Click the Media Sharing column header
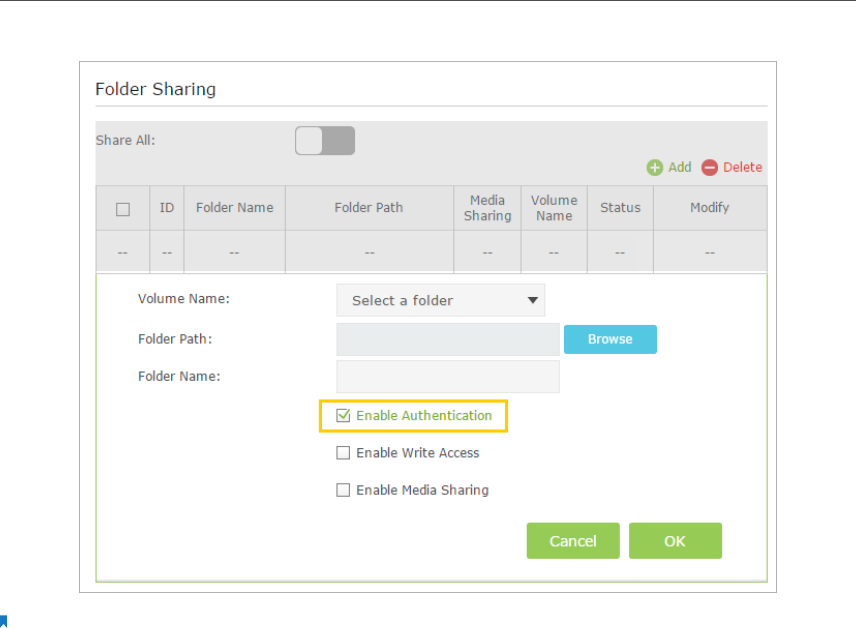The width and height of the screenshot is (856, 628). (487, 208)
